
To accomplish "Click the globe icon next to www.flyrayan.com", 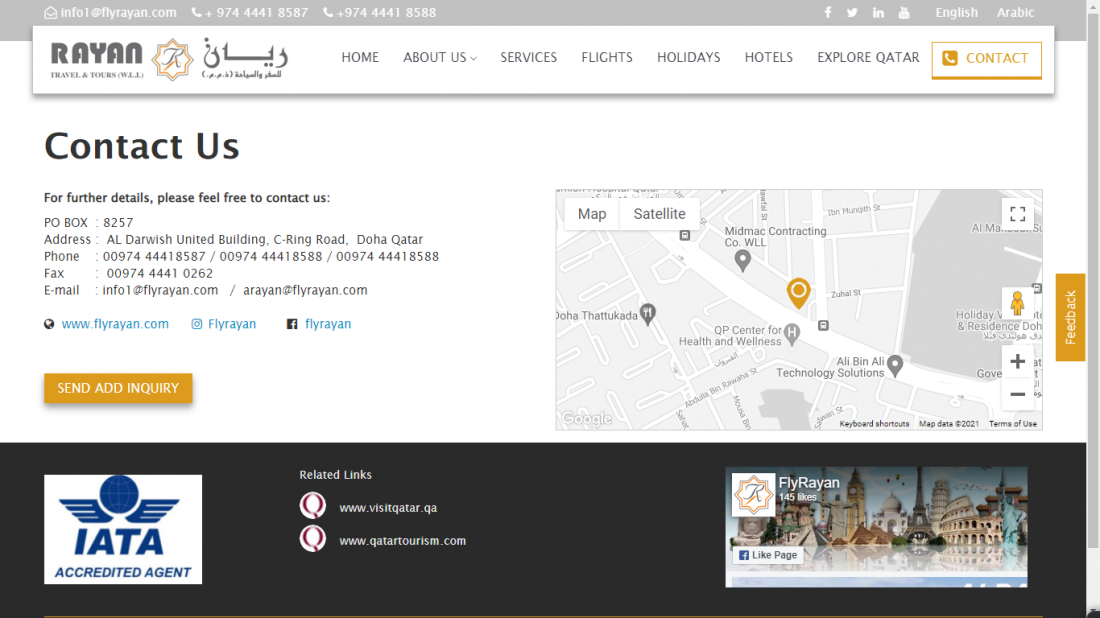I will pos(49,324).
